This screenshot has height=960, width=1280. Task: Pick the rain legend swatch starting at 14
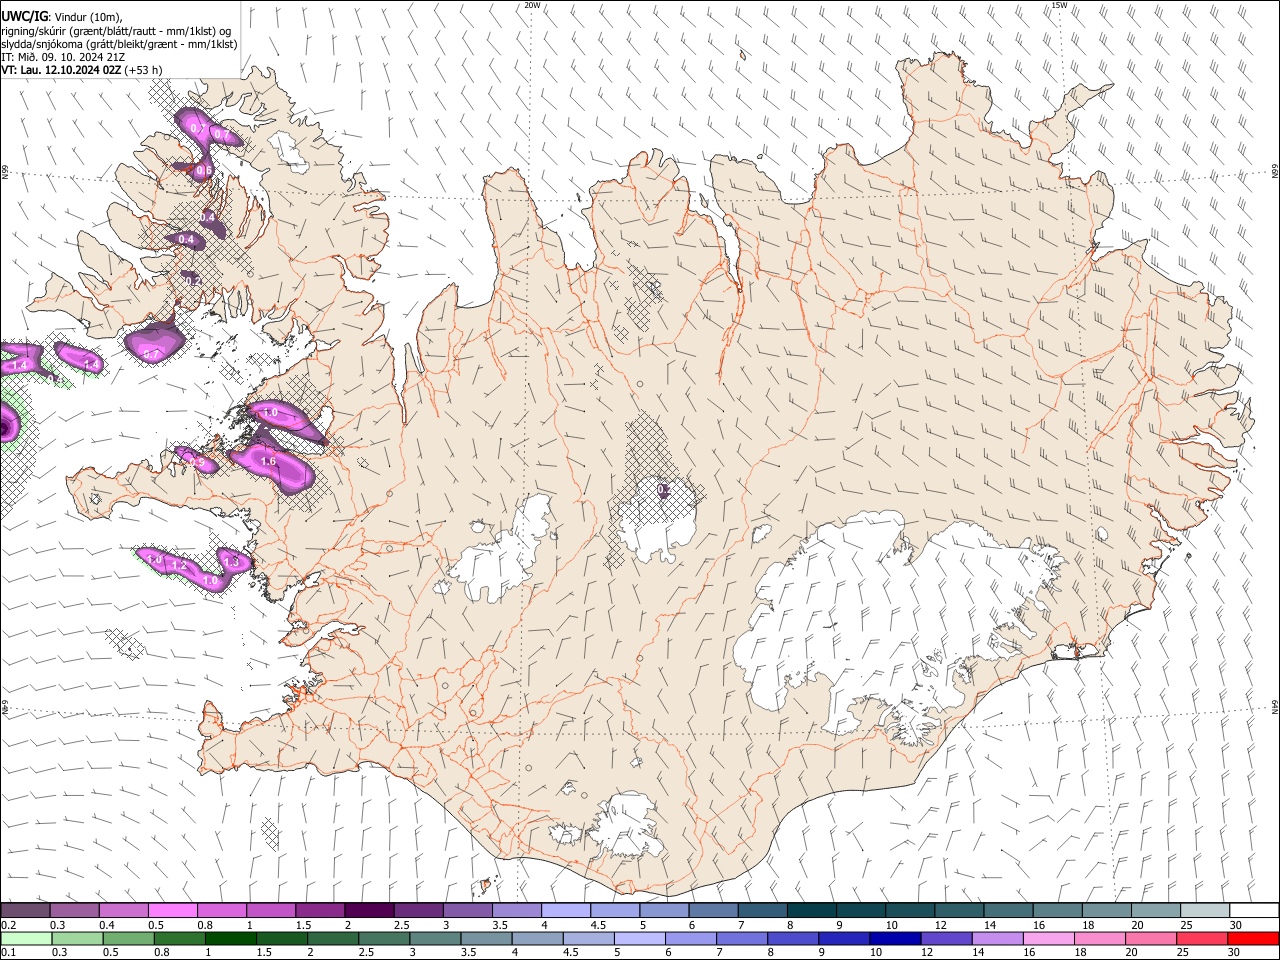[996, 938]
